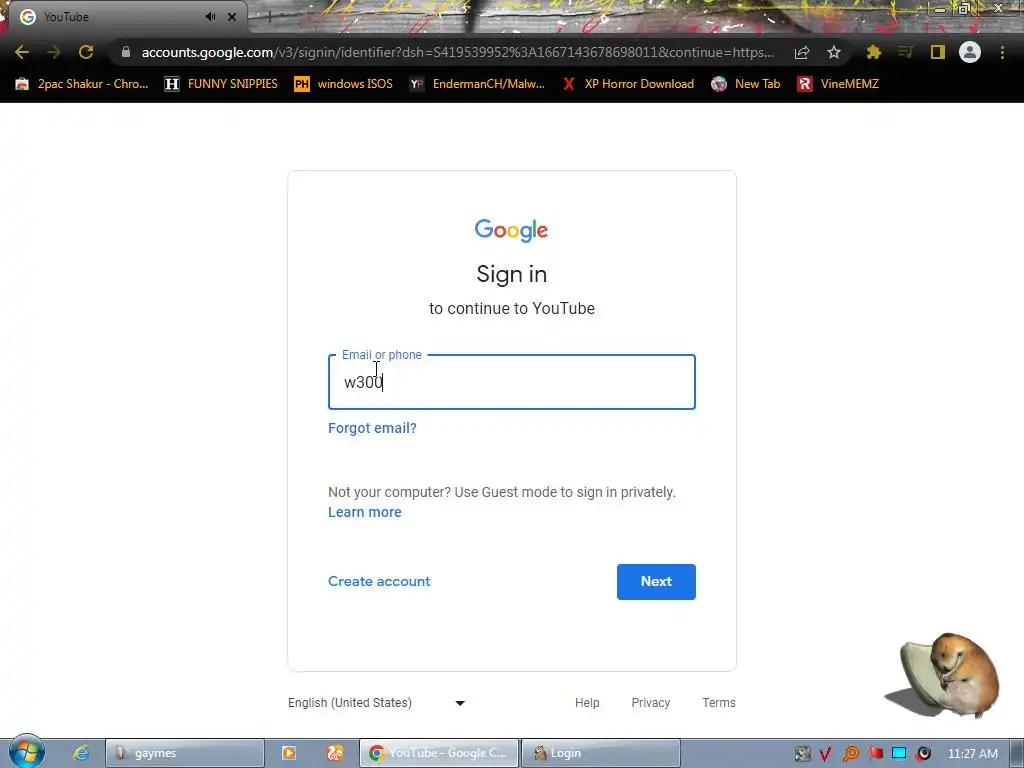Open the windows ISOS bookmark
This screenshot has width=1024, height=768.
point(344,84)
